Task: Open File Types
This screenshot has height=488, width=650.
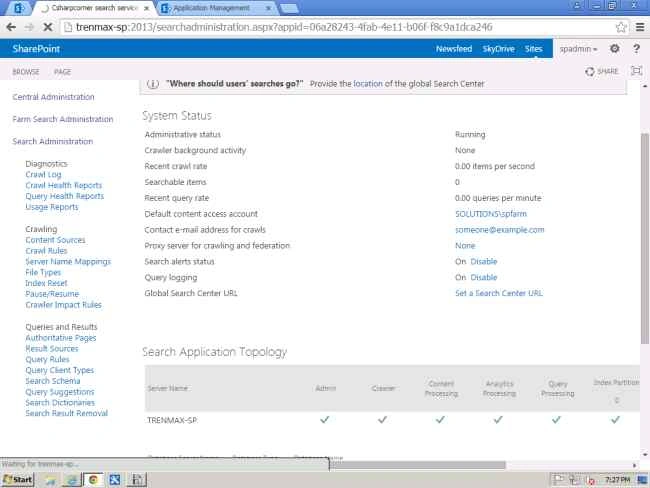Action: point(43,272)
